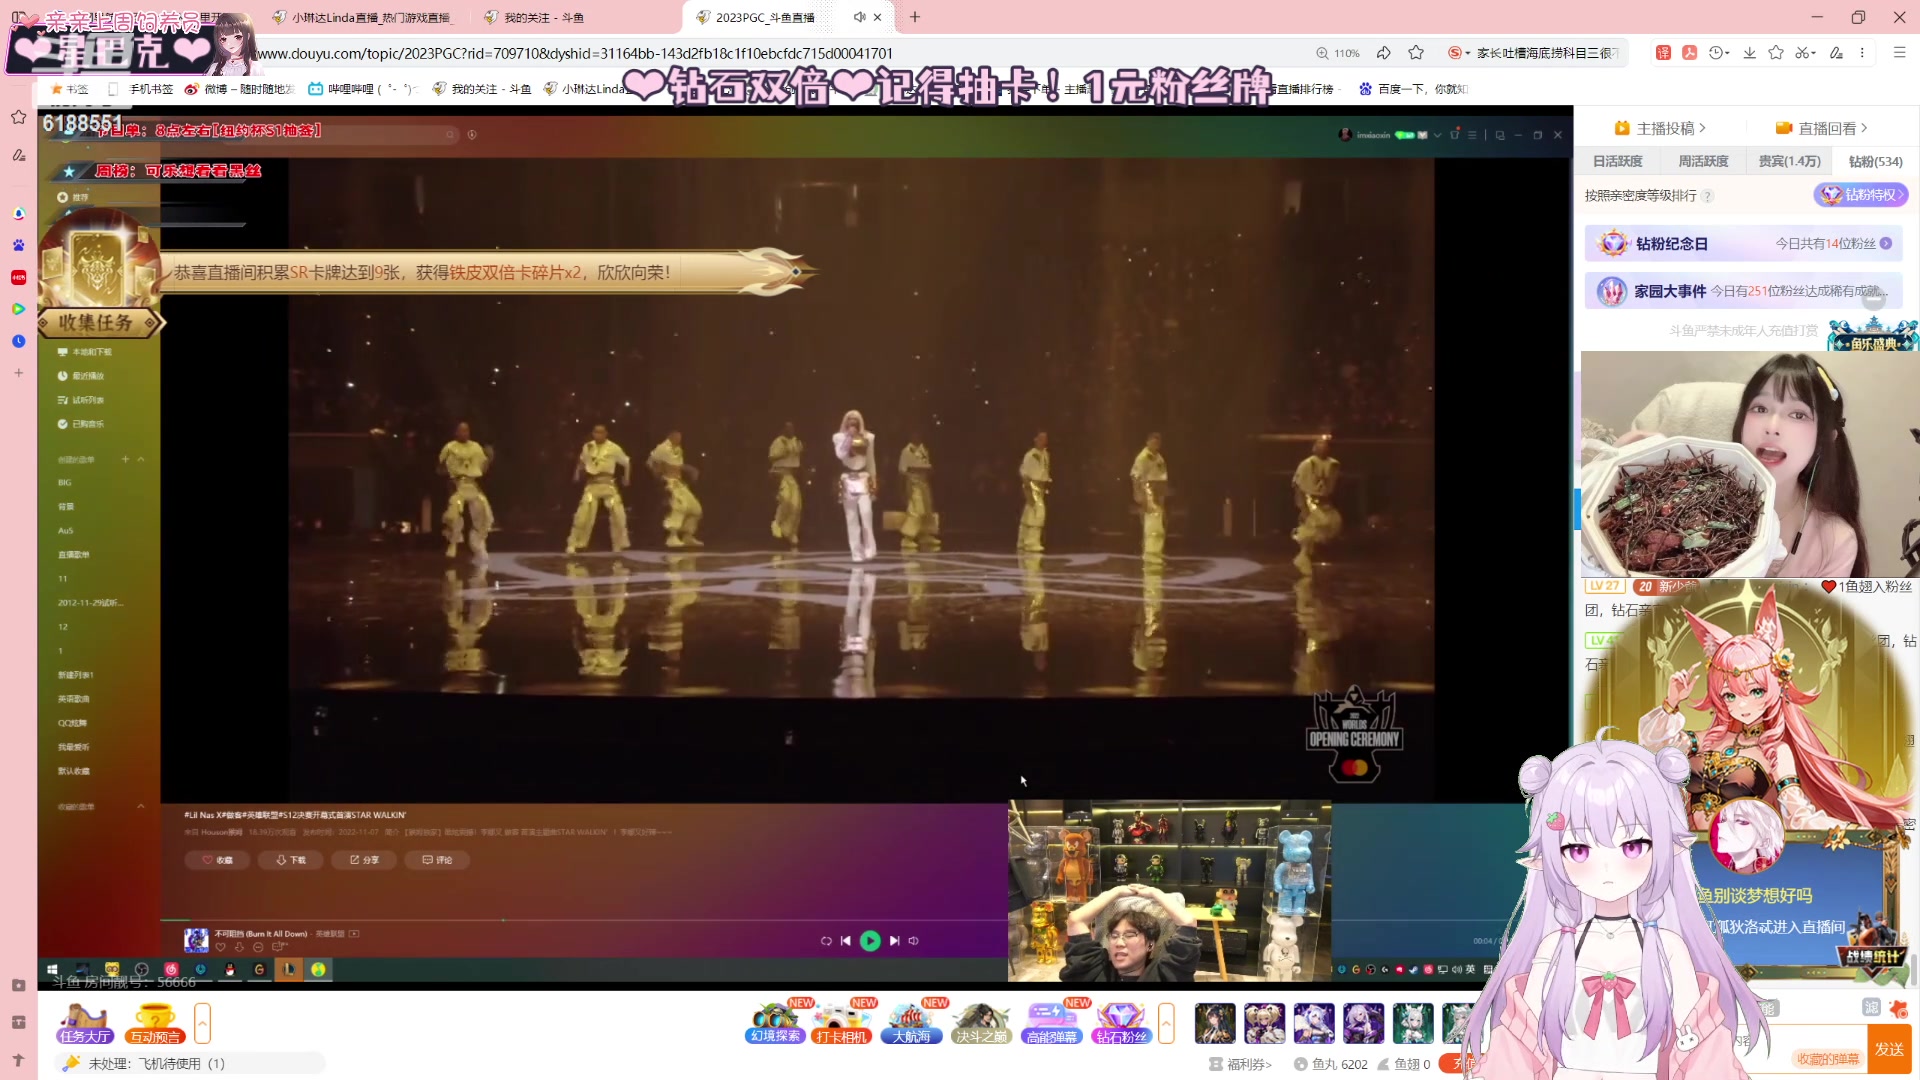Open the three-dot toolbar options menu
This screenshot has width=1920, height=1080.
(1862, 53)
